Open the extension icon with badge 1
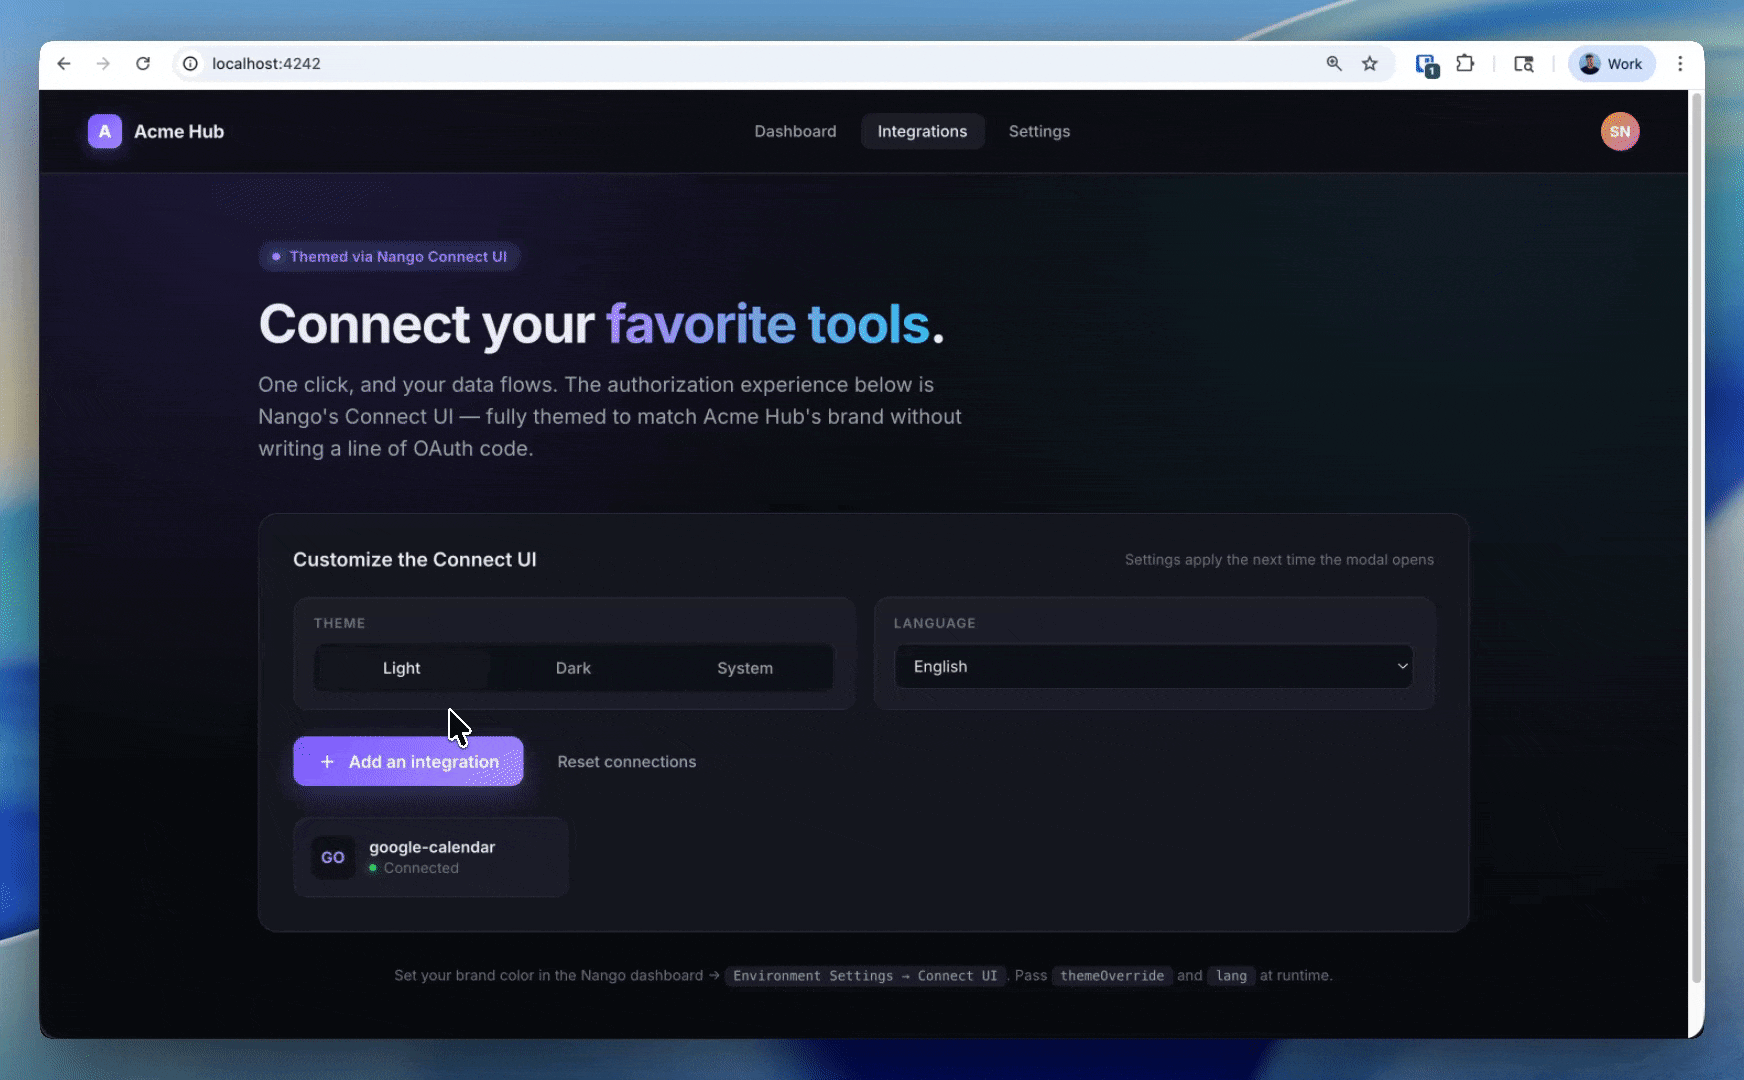This screenshot has width=1744, height=1080. pyautogui.click(x=1426, y=65)
